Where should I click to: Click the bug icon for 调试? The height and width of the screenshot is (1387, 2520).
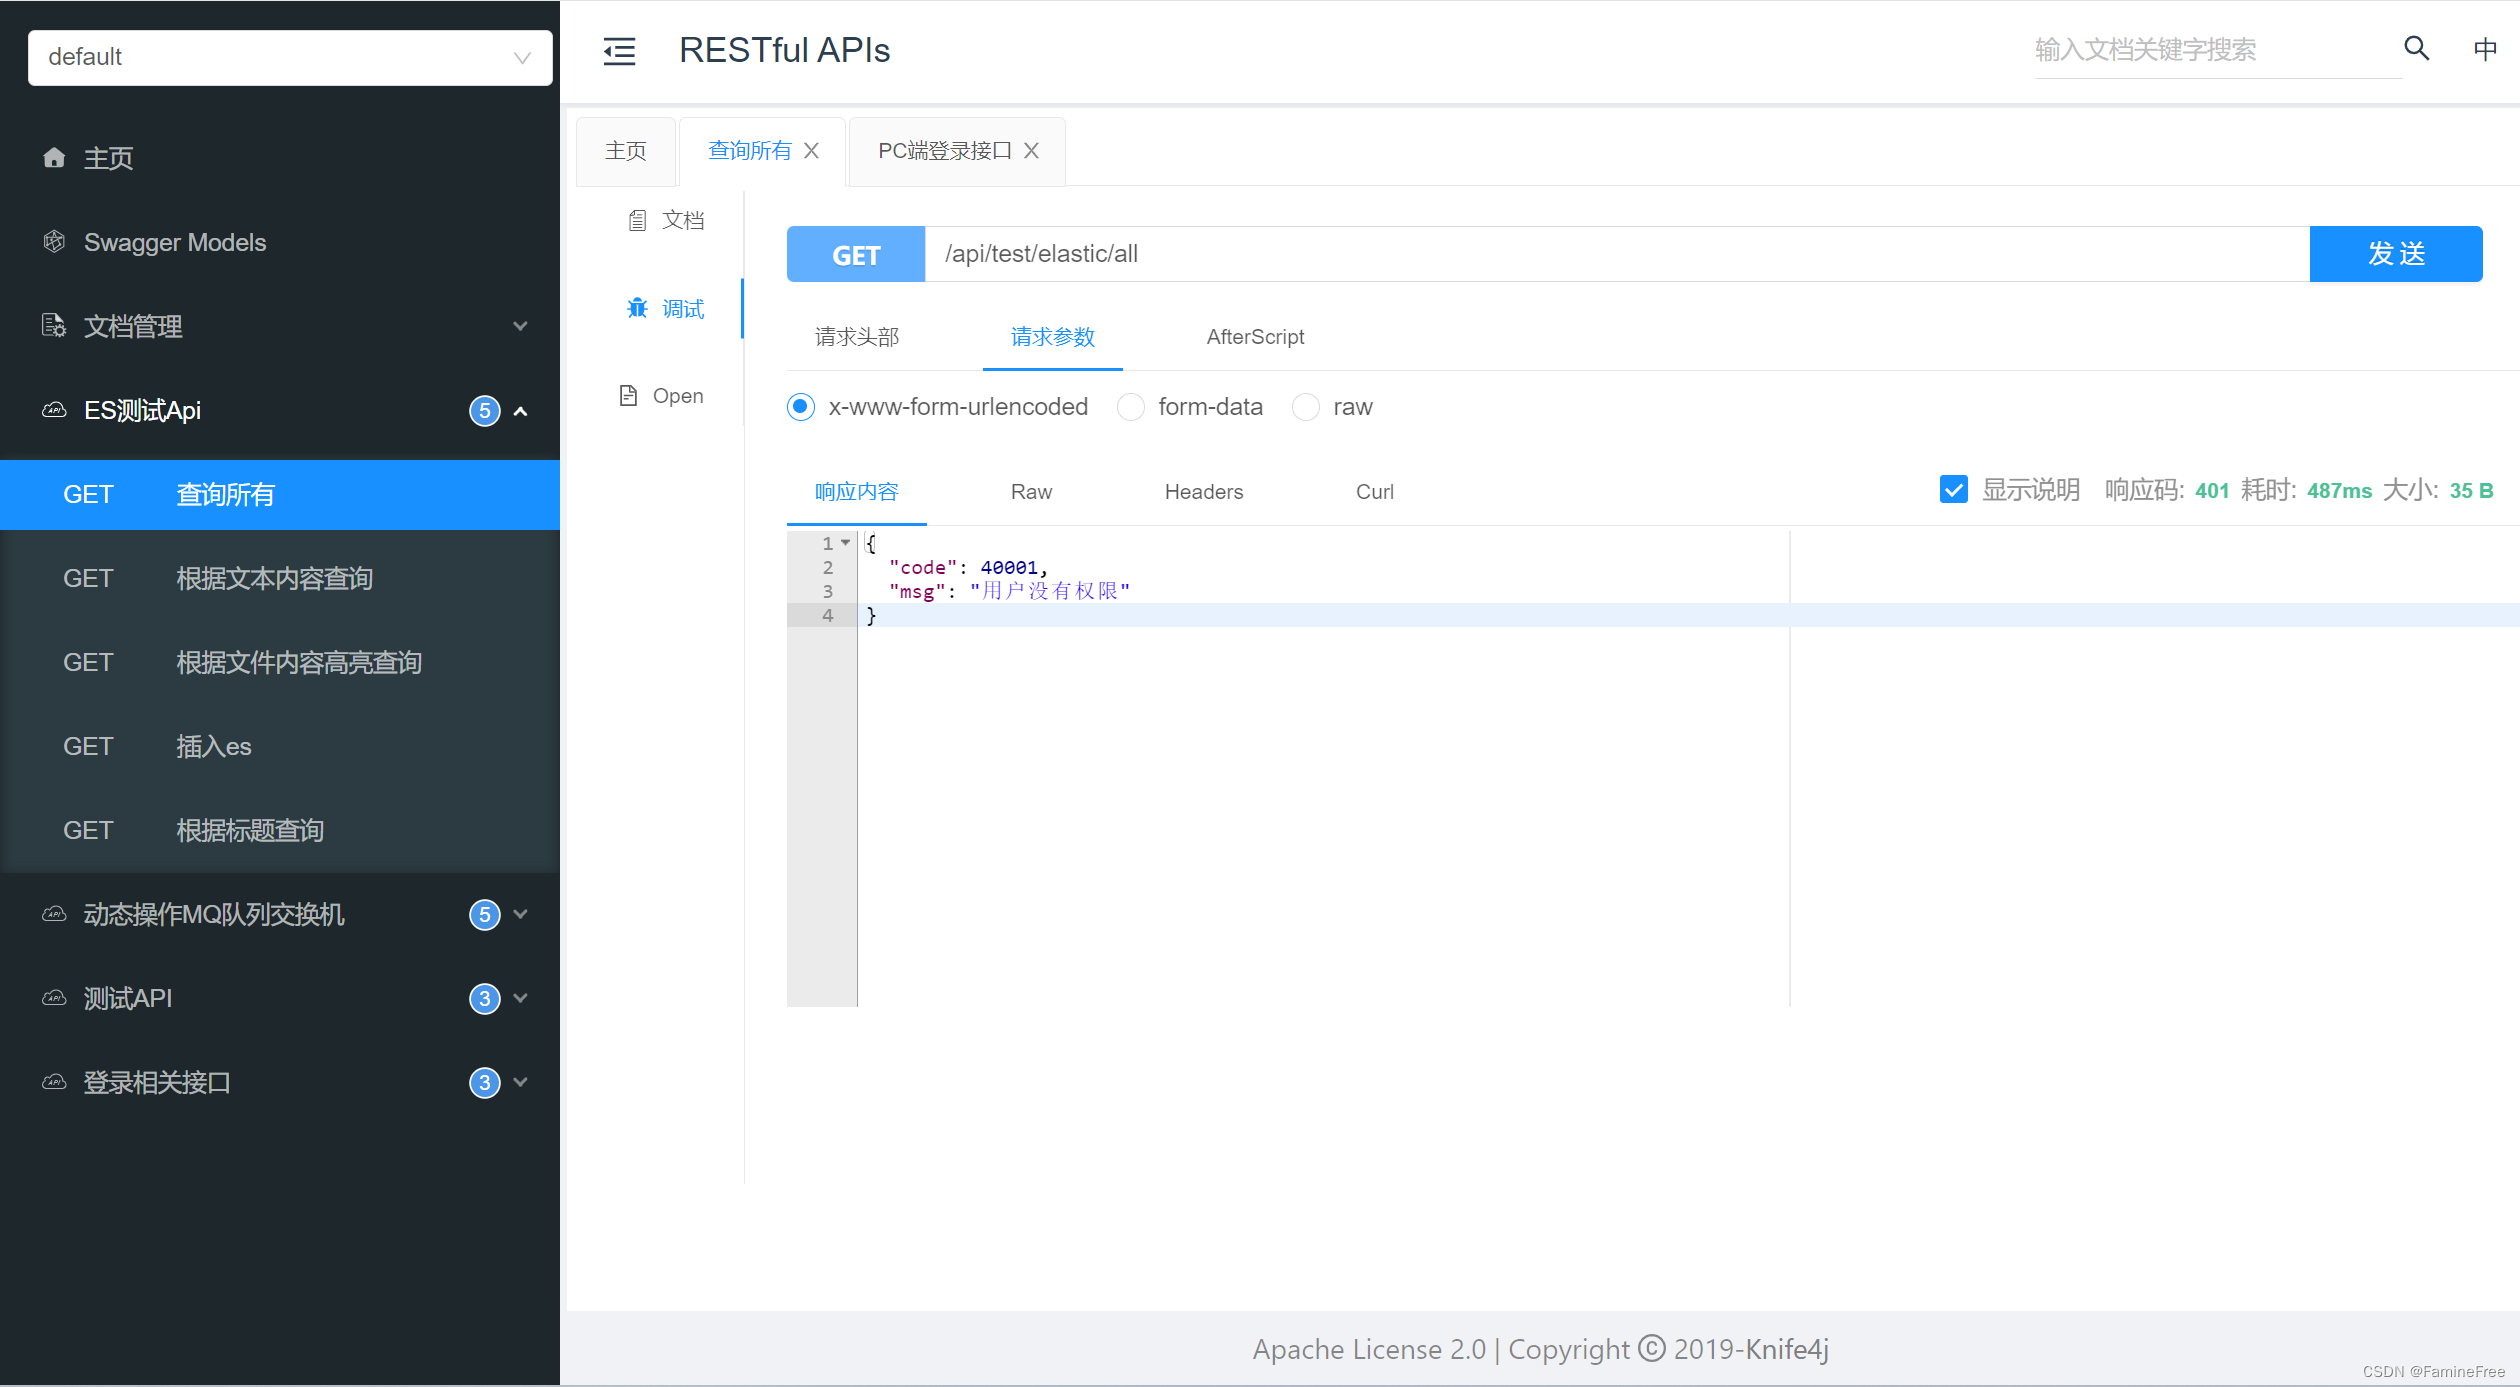(x=637, y=308)
